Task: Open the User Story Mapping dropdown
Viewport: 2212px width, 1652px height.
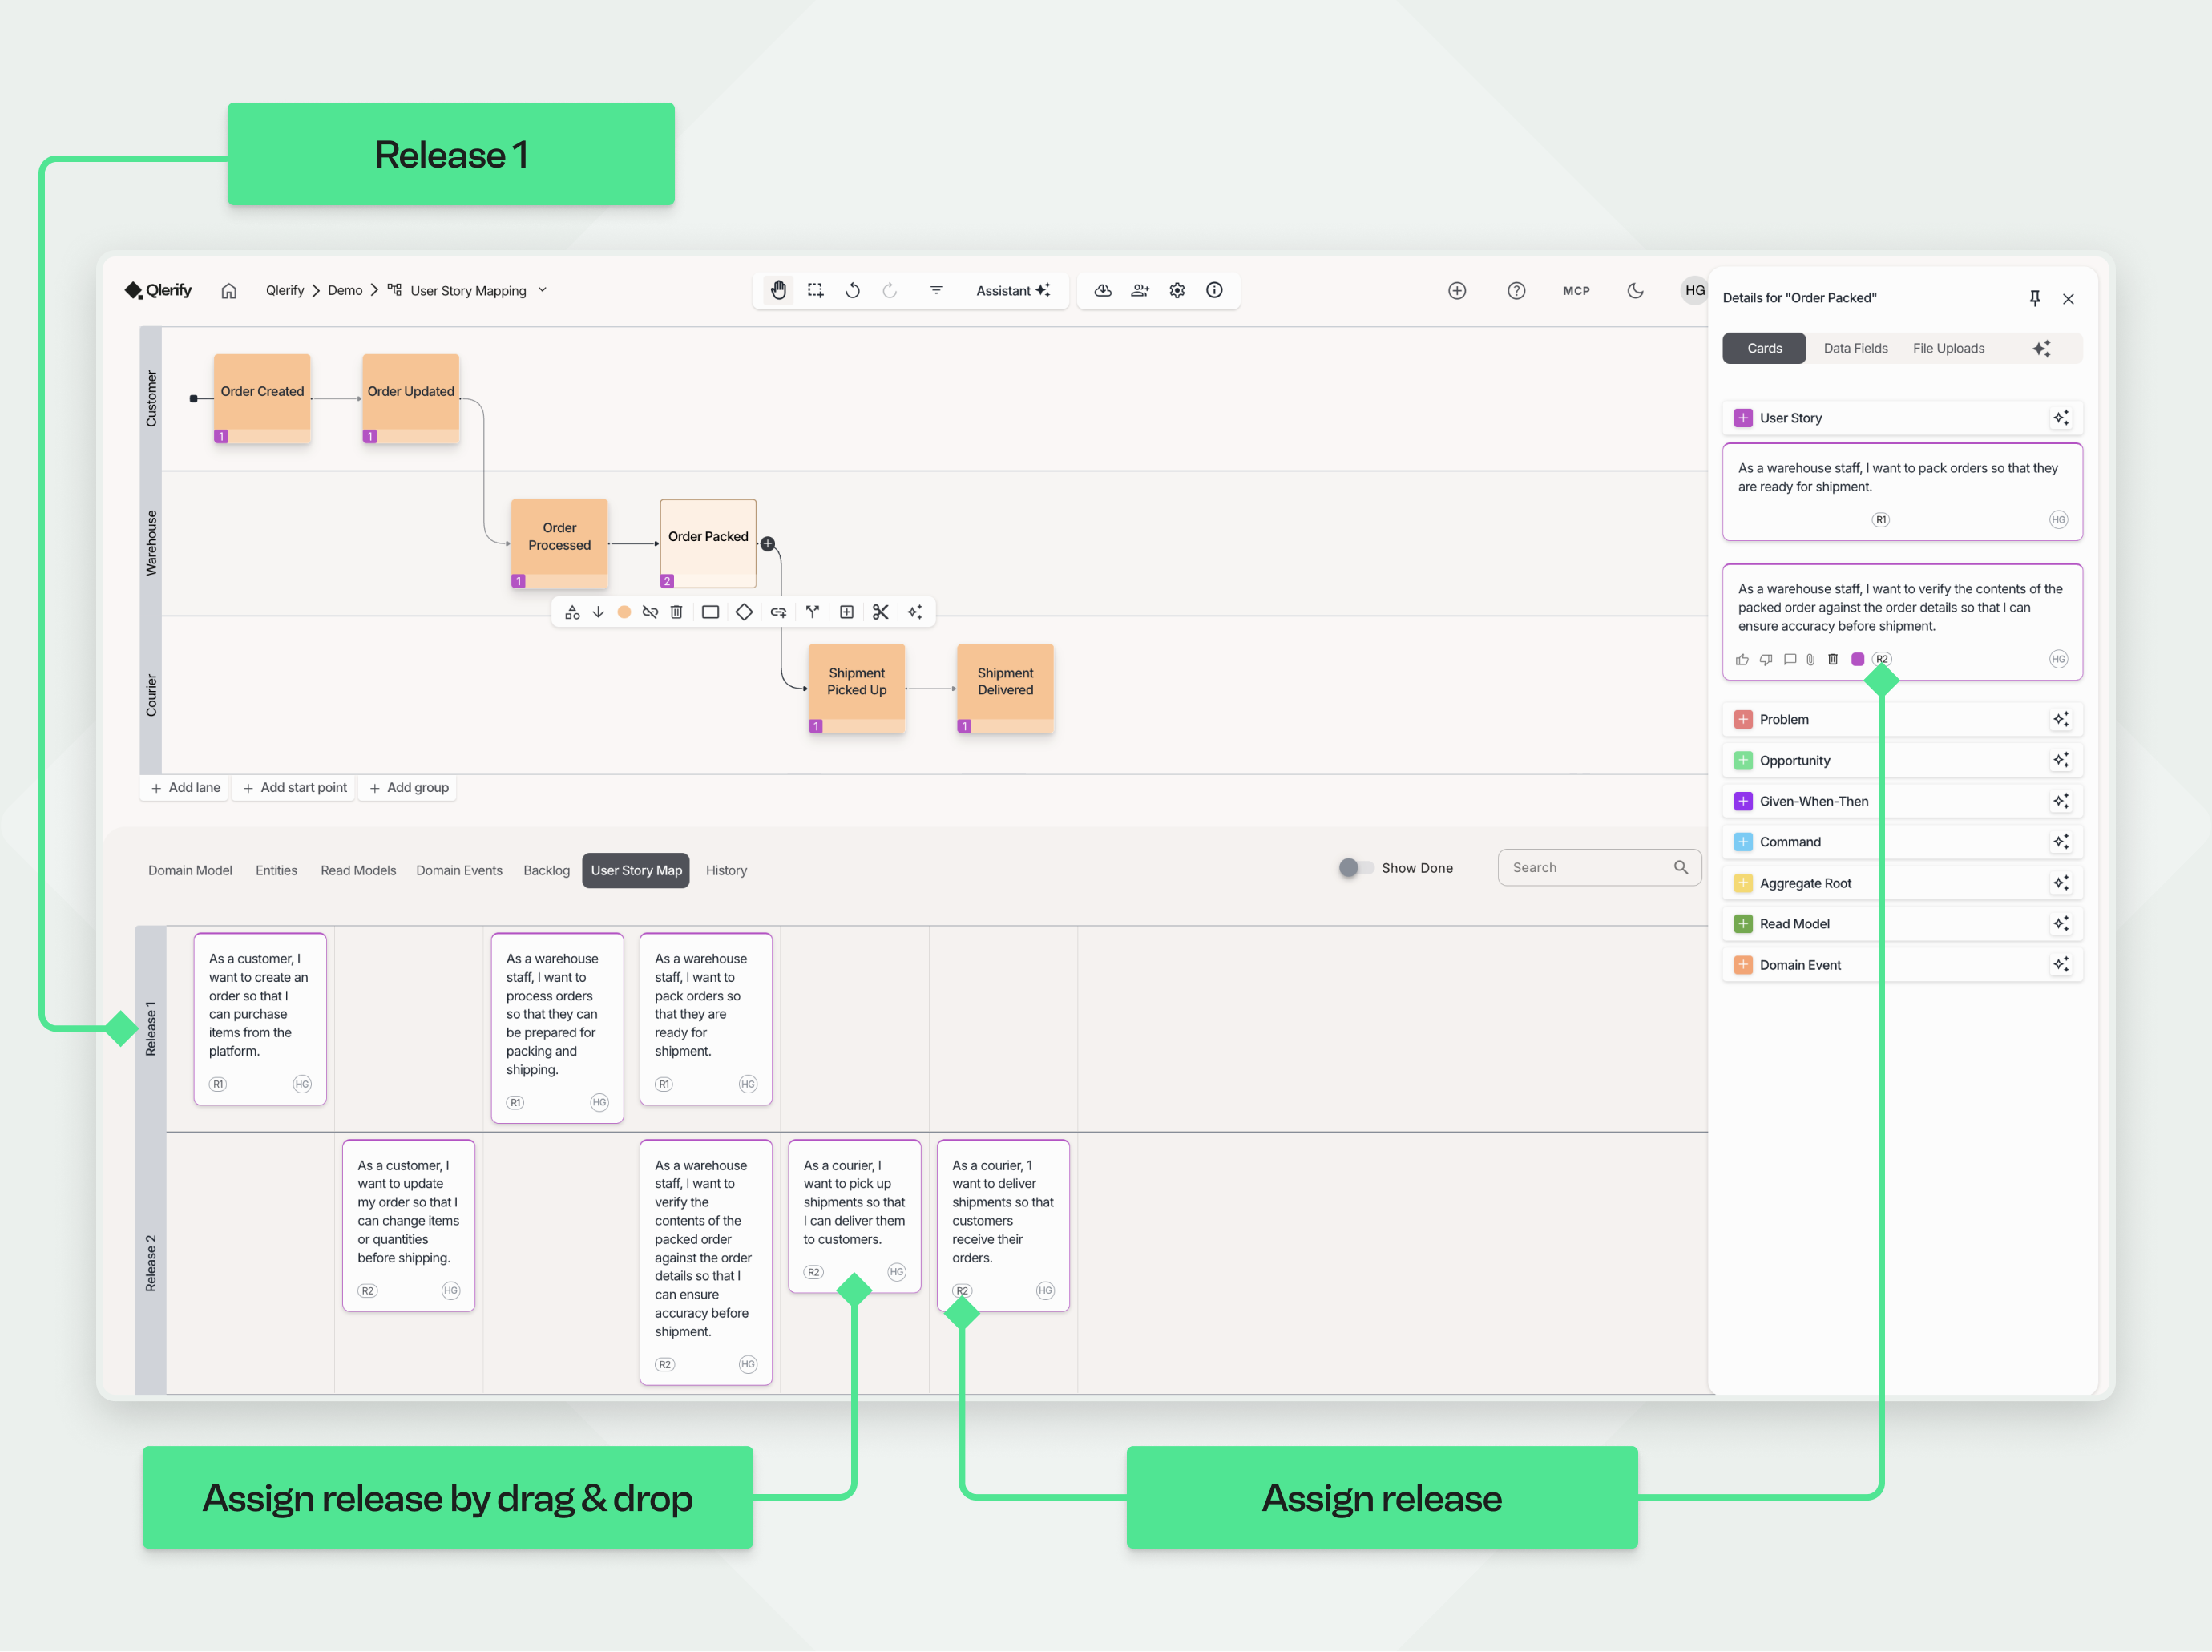Action: pos(542,290)
